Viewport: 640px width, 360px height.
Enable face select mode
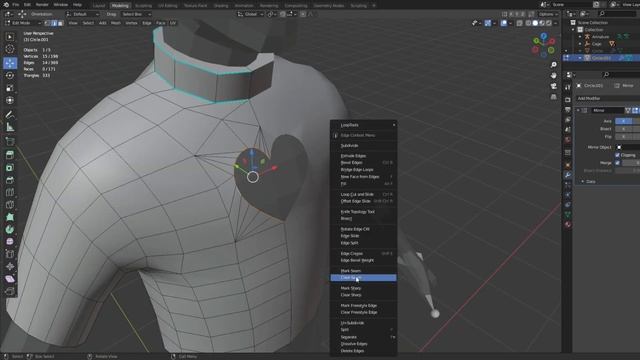60,23
